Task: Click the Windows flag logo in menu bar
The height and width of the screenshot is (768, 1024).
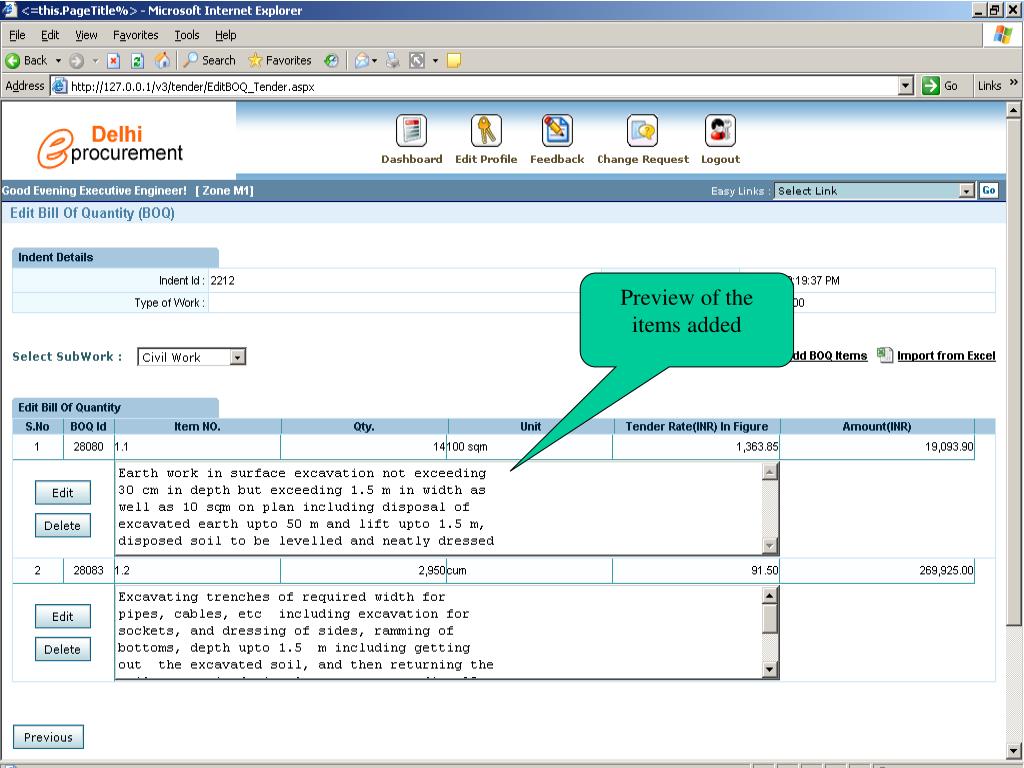Action: (x=1002, y=35)
